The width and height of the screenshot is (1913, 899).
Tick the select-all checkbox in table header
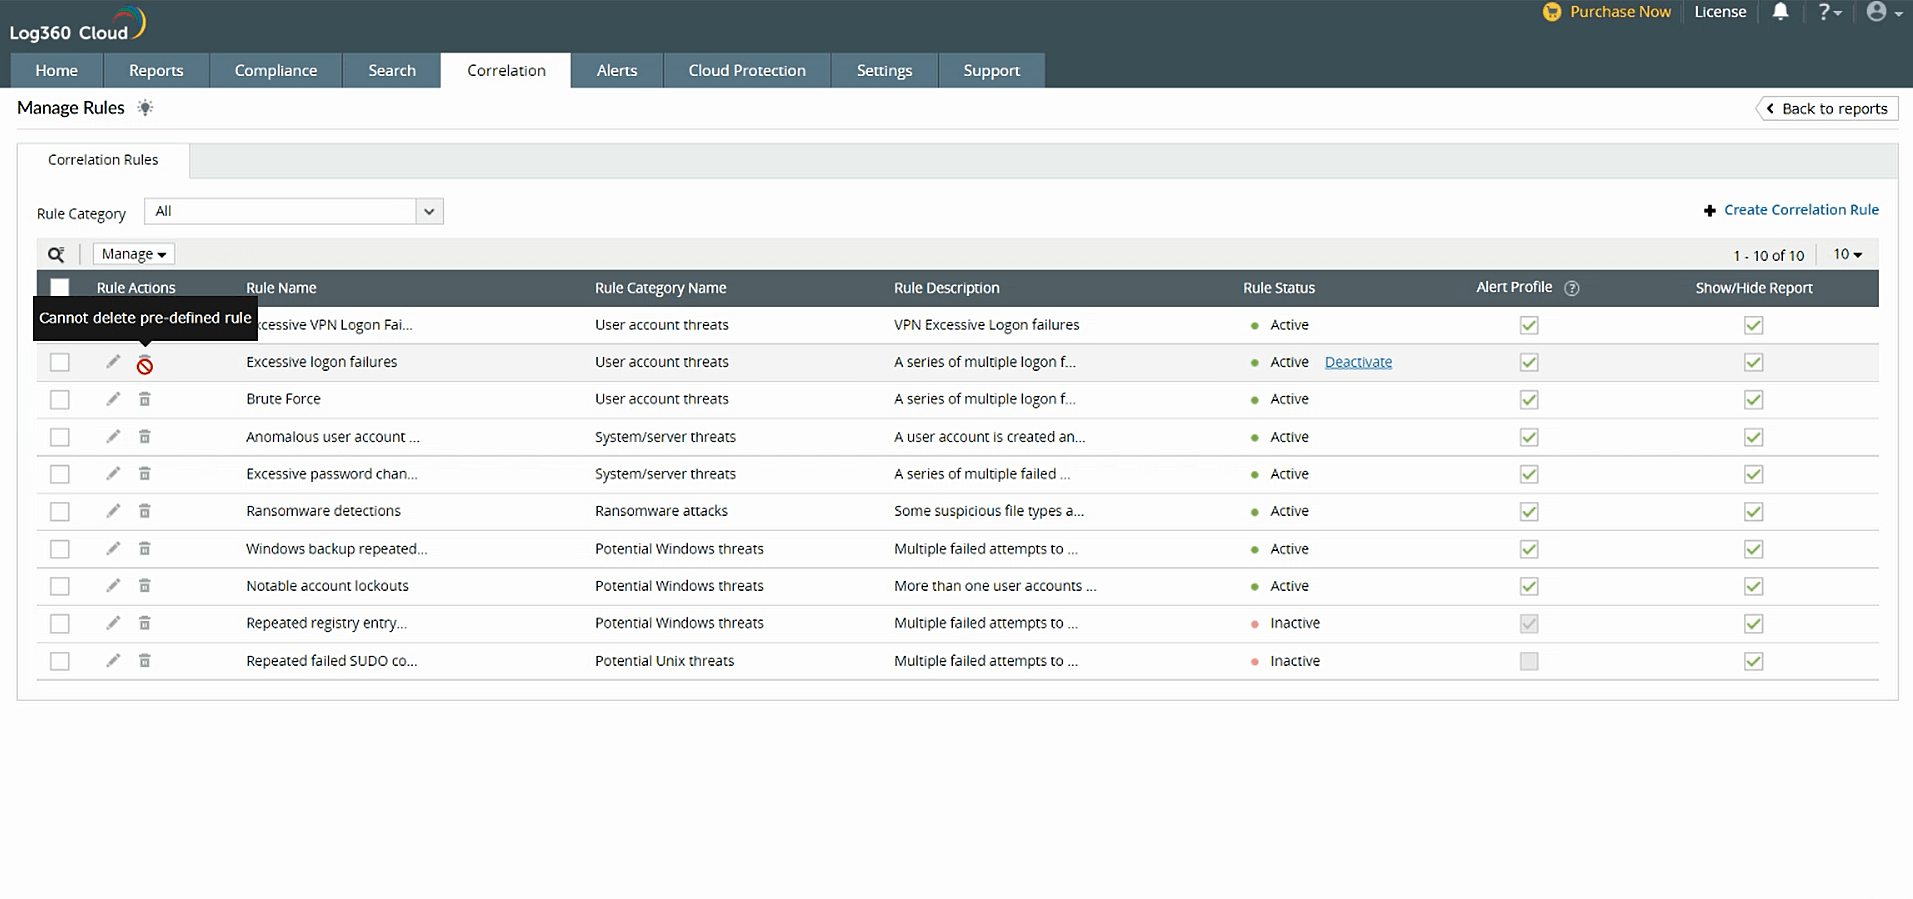[60, 288]
